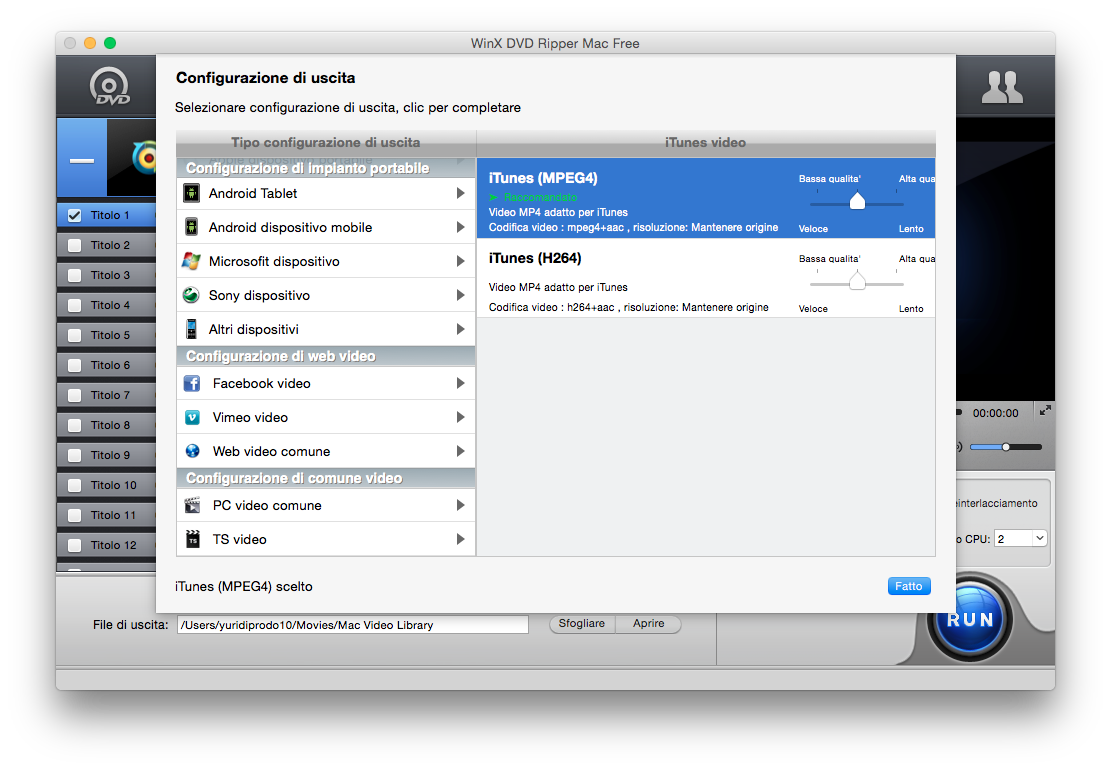Select Facebook video profile category
Viewport: 1111px width, 770px height.
coord(326,383)
